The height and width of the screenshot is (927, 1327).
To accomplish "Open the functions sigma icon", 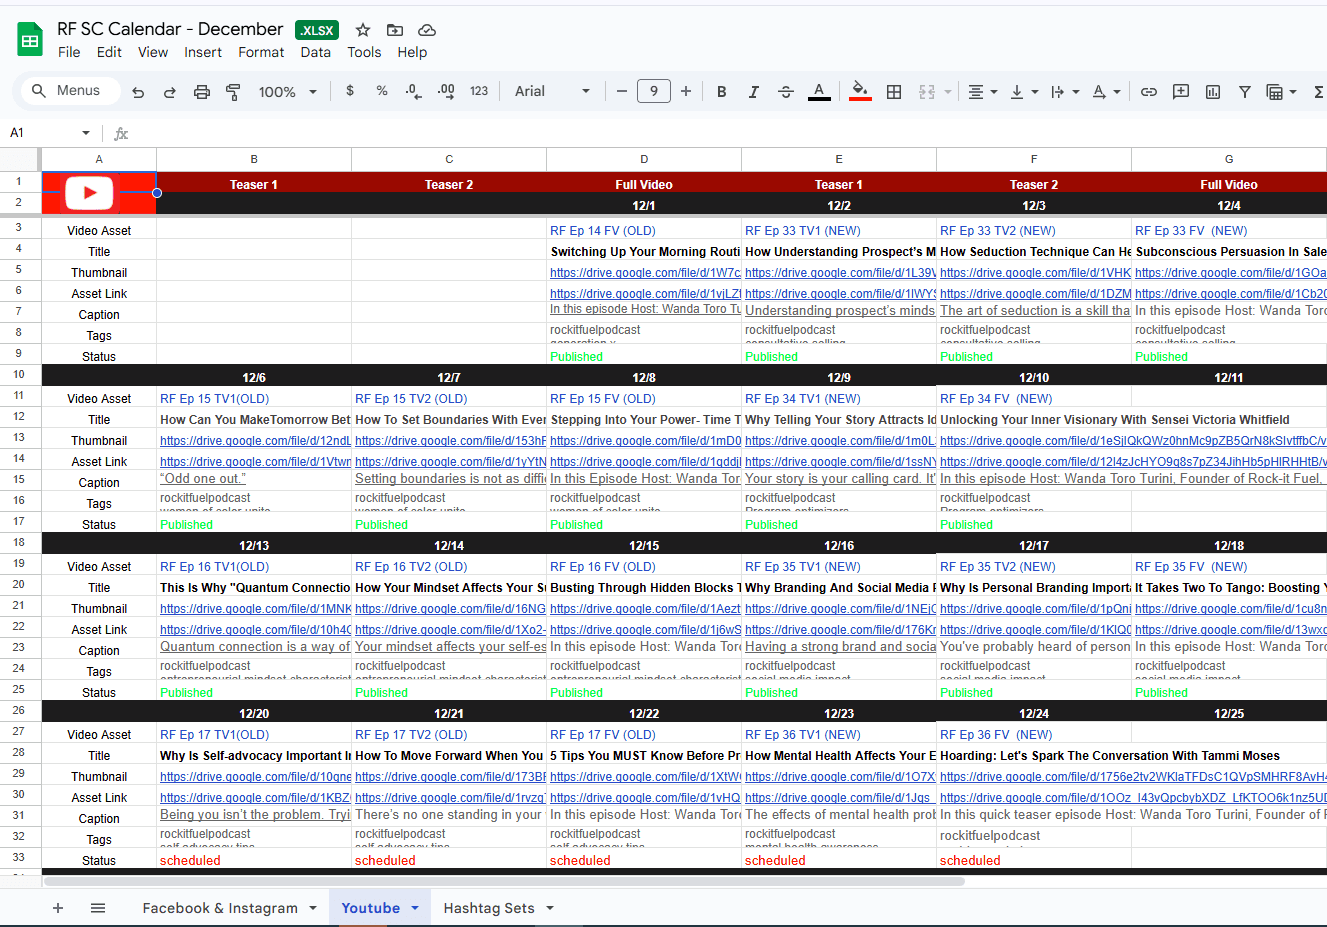I will pyautogui.click(x=1318, y=91).
